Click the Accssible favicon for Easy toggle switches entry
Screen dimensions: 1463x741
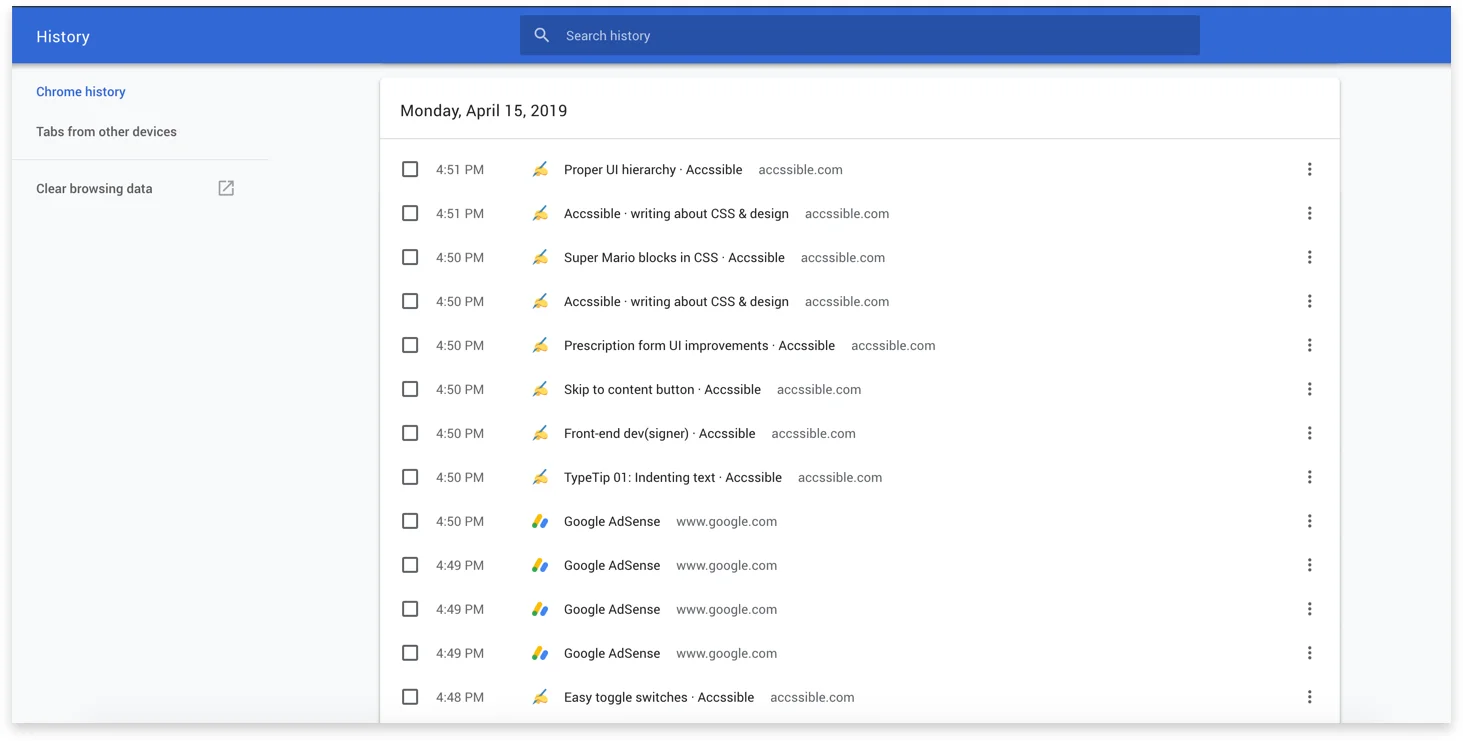[x=541, y=697]
